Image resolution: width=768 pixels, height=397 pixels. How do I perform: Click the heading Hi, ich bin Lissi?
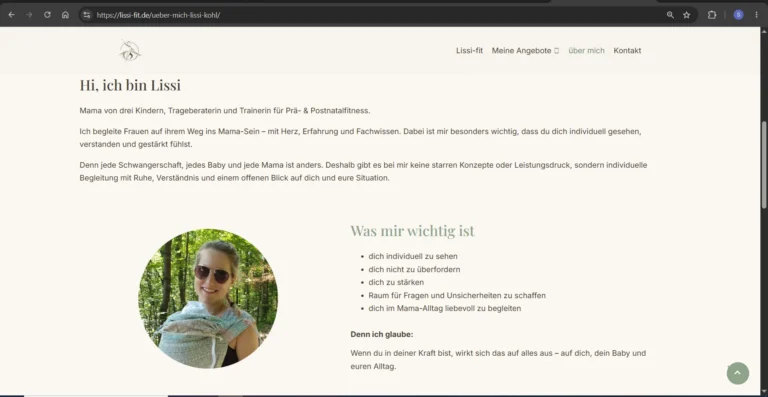(130, 85)
